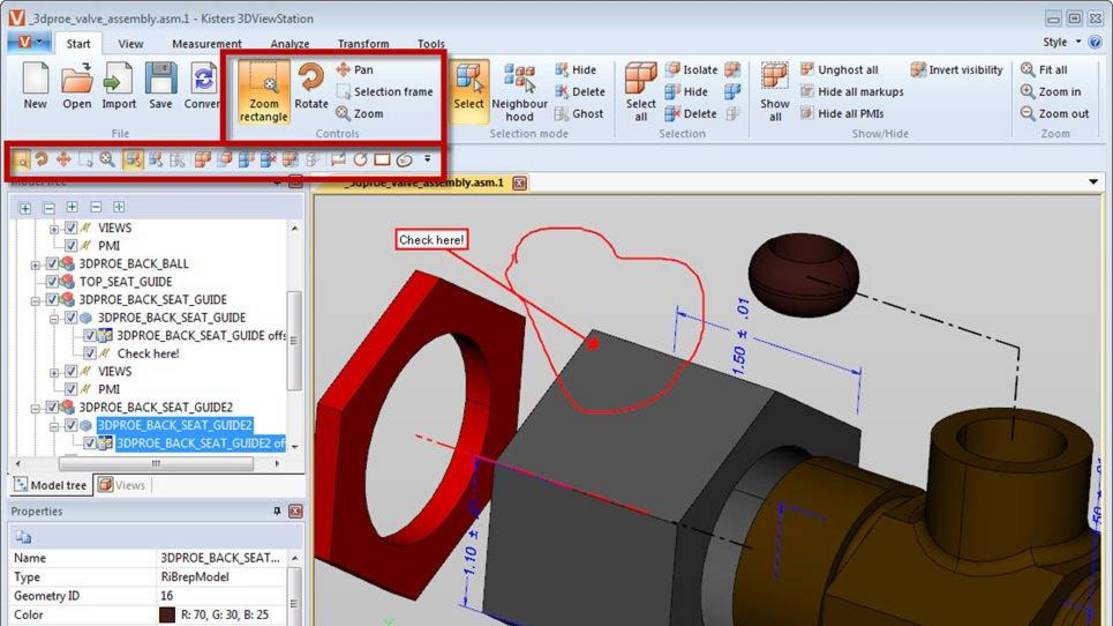Viewport: 1113px width, 626px height.
Task: Click the rotate arrow in quick access toolbar
Action: pyautogui.click(x=41, y=160)
